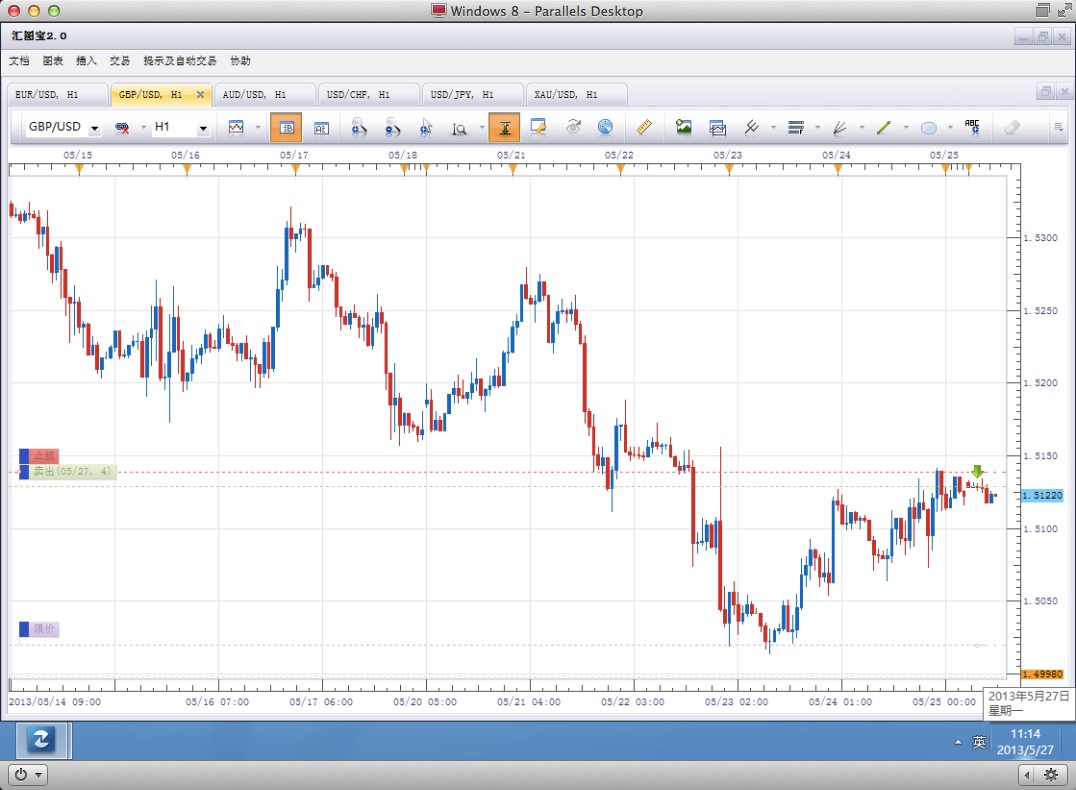1076x790 pixels.
Task: Open the 图表 menu
Action: coord(53,61)
